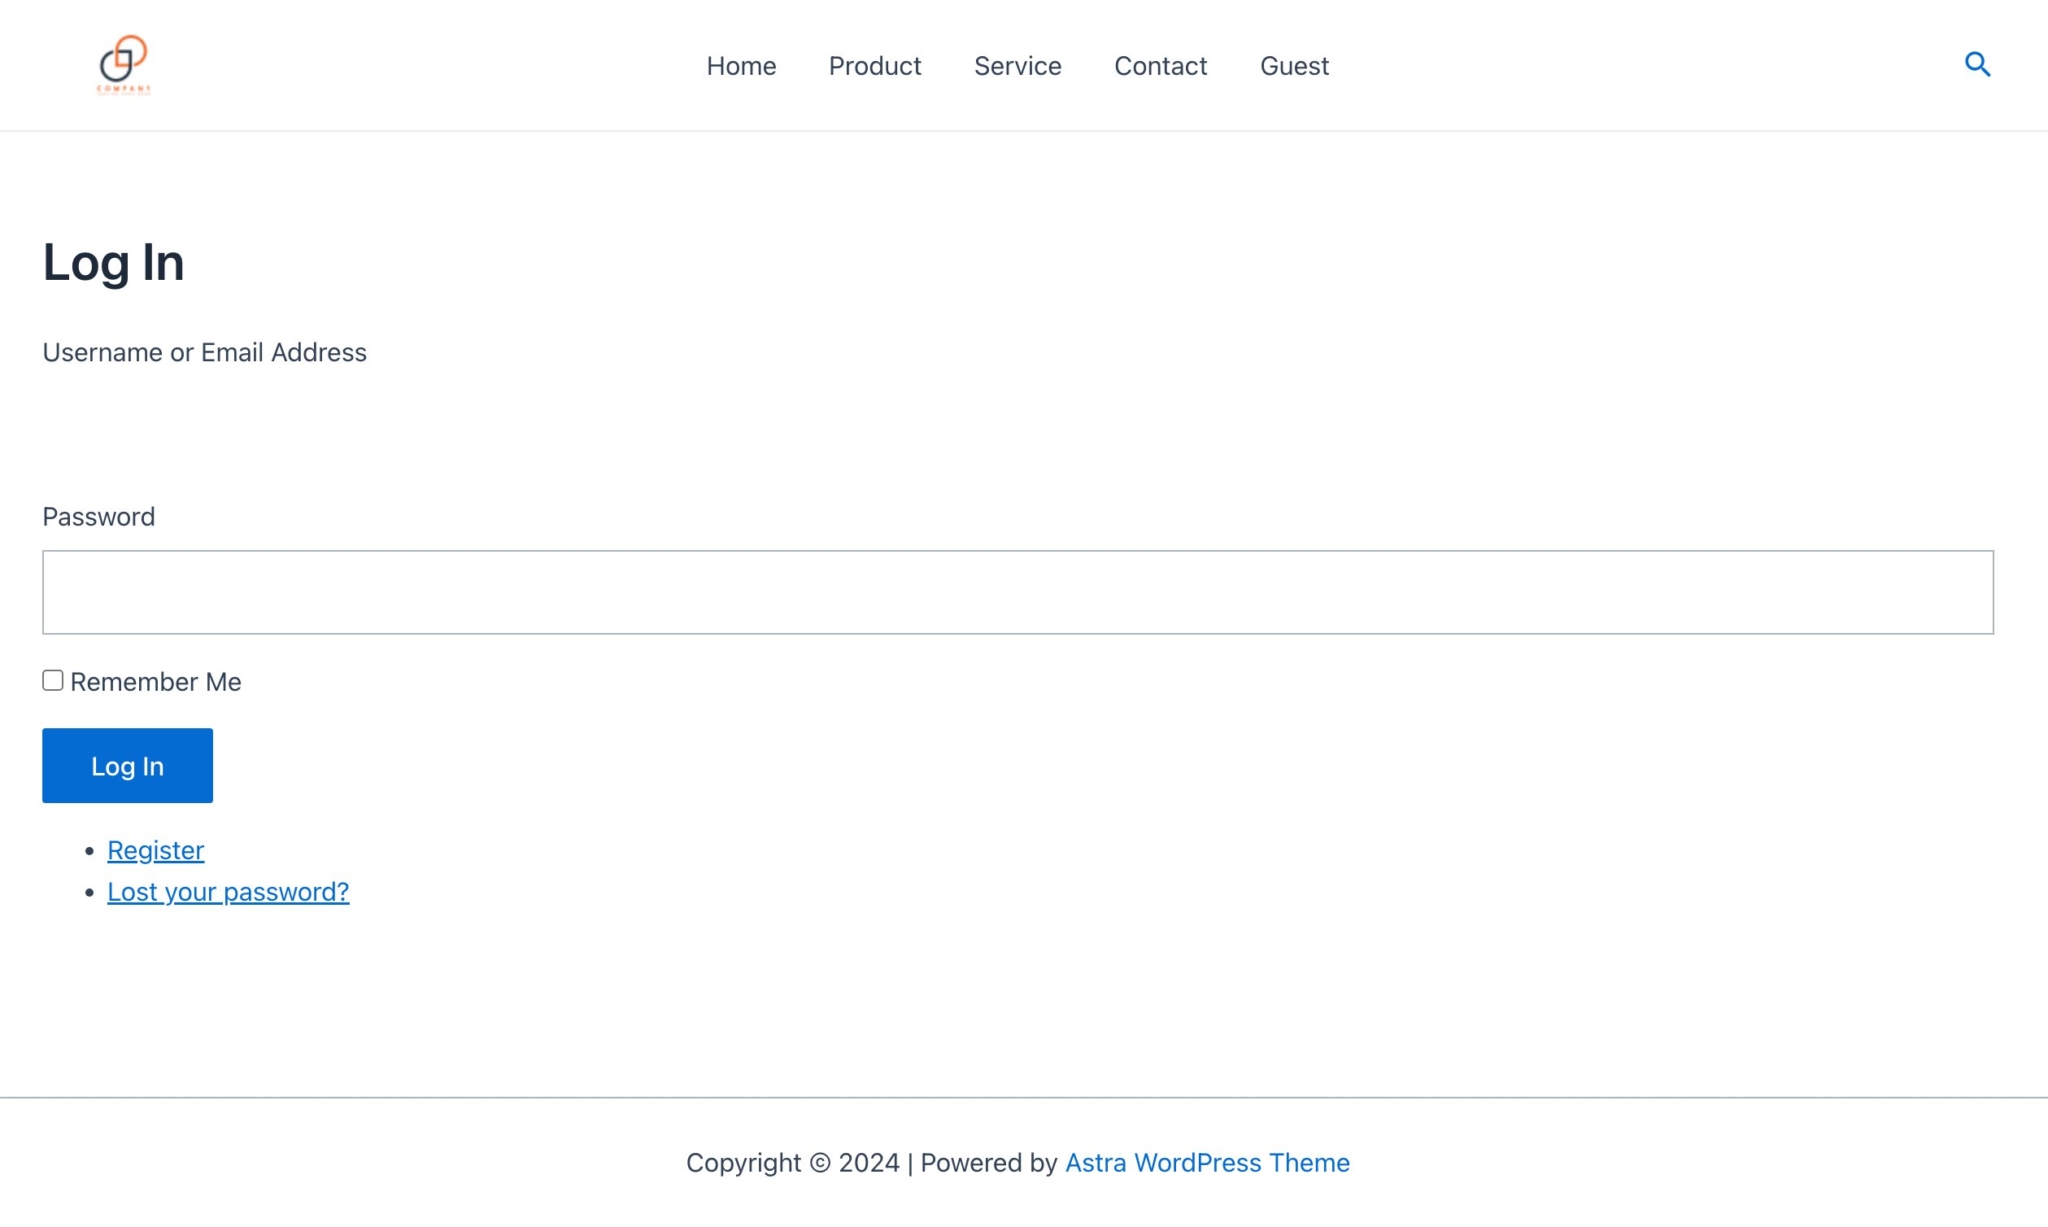The height and width of the screenshot is (1227, 2048).
Task: Select the Log In page heading
Action: tap(113, 262)
